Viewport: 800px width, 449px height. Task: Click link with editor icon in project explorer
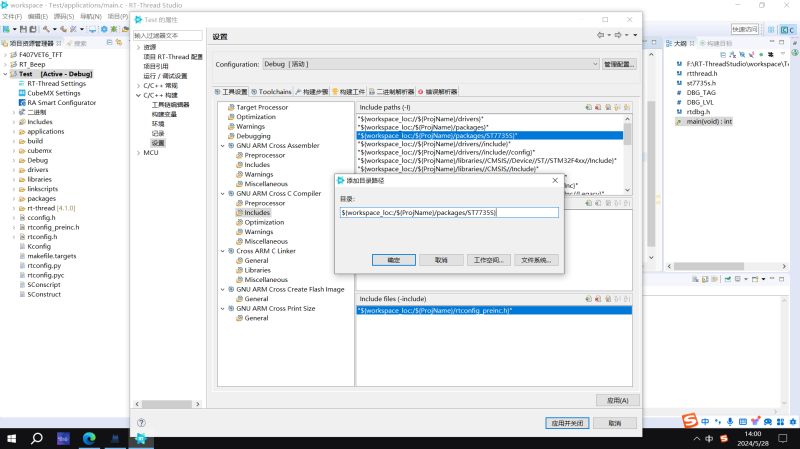coord(119,43)
